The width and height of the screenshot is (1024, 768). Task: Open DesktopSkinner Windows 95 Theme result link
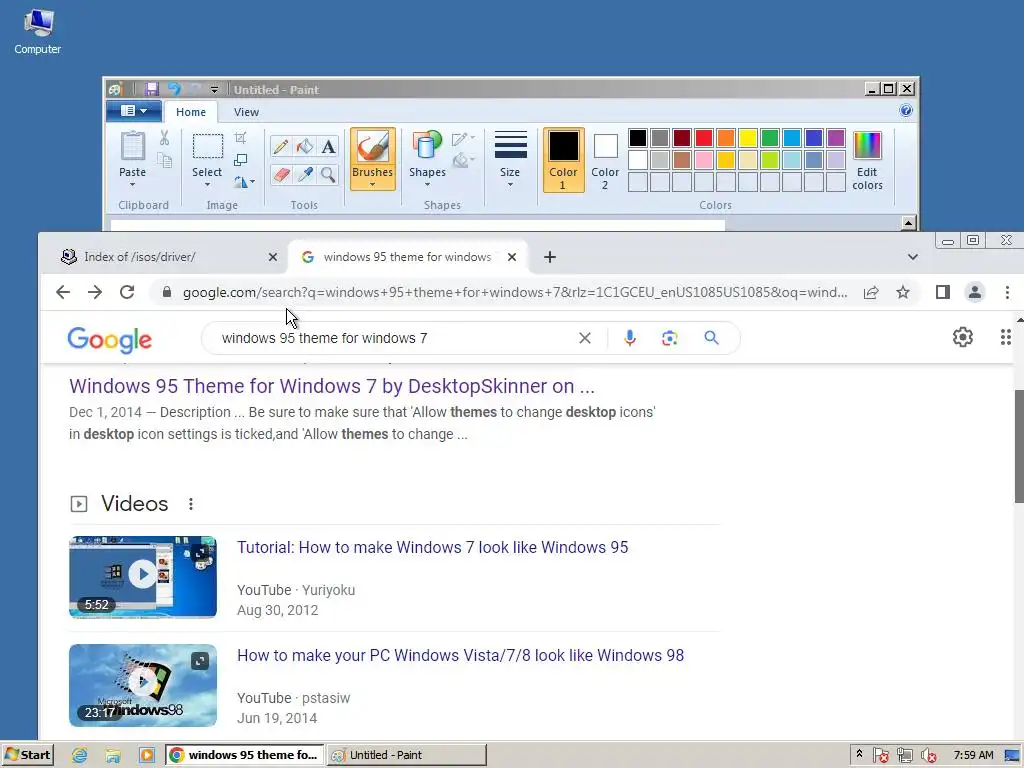(x=332, y=386)
